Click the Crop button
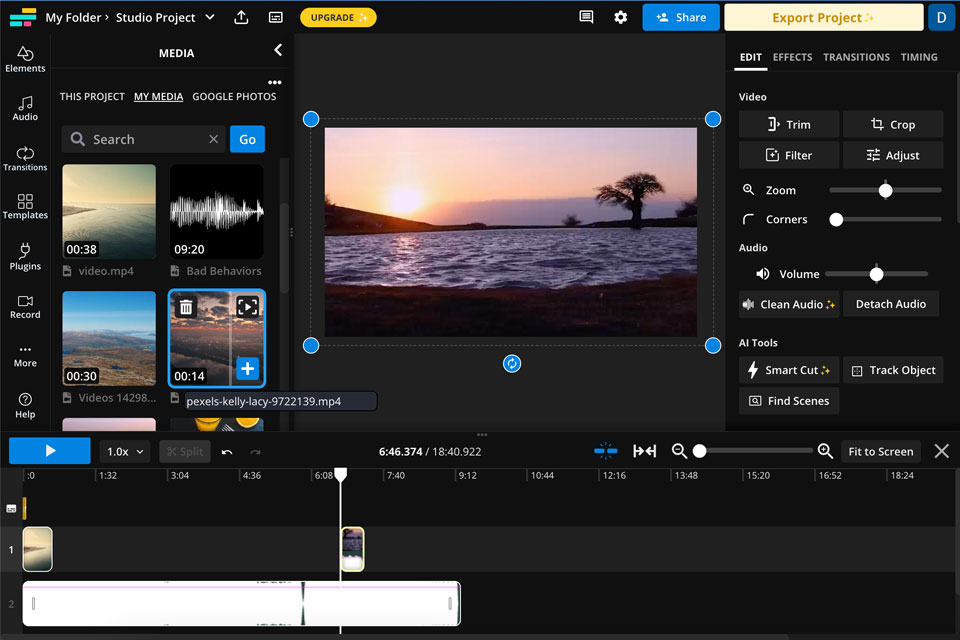The height and width of the screenshot is (640, 960). (893, 124)
